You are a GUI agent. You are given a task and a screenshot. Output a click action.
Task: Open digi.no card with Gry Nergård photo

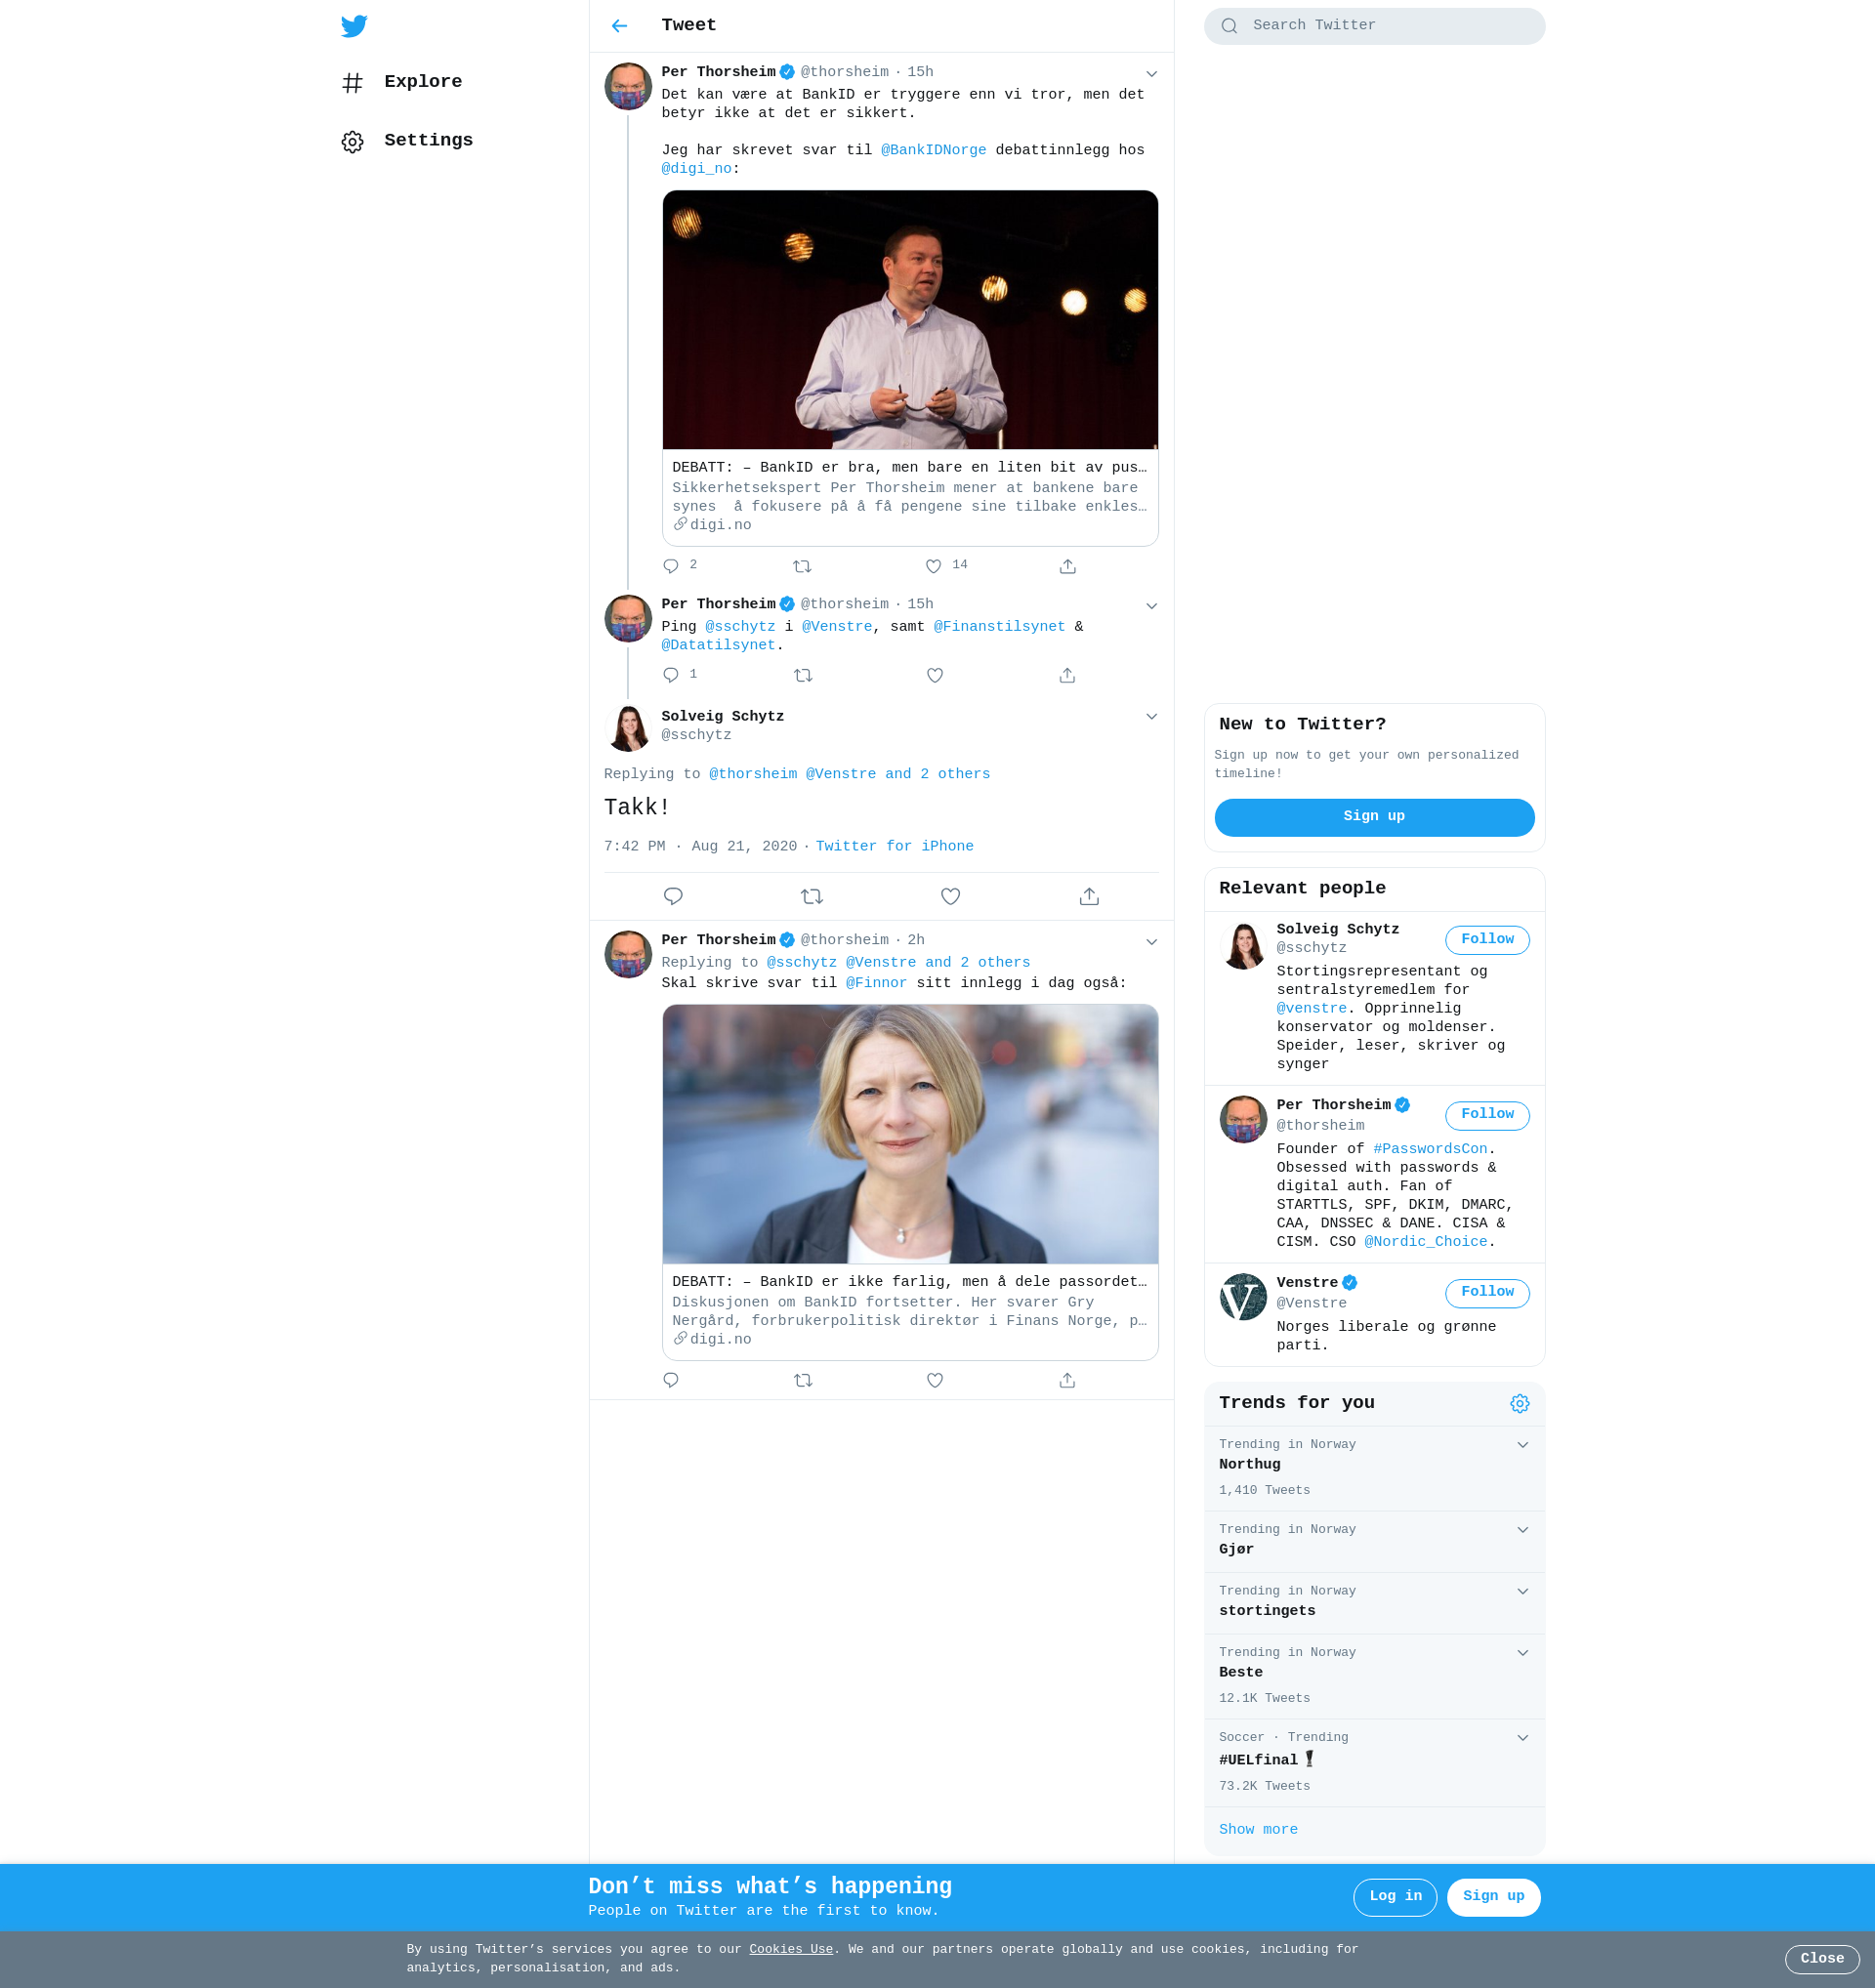910,1182
